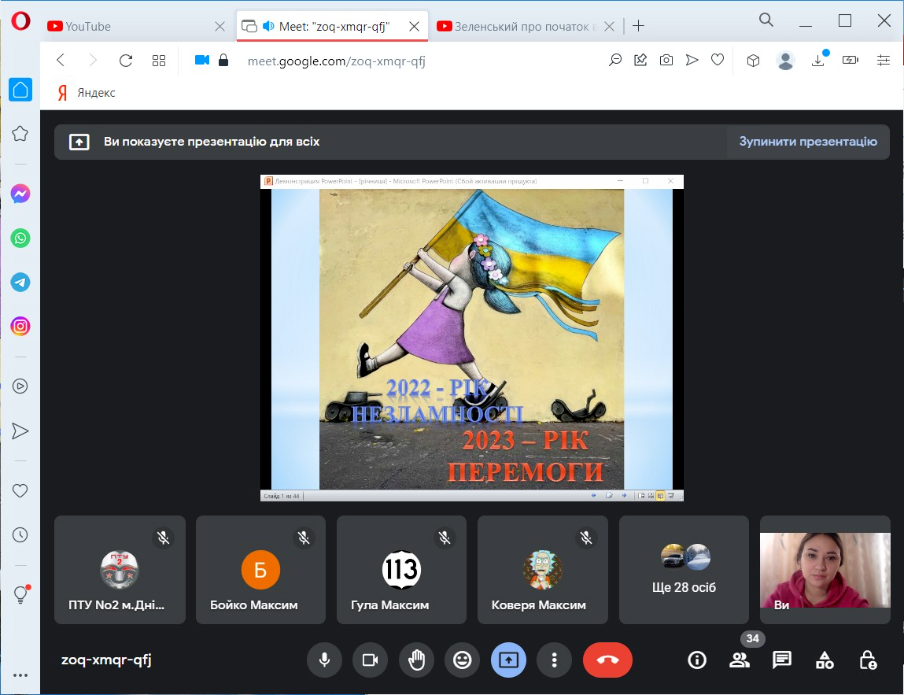The width and height of the screenshot is (904, 695).
Task: Open Instagram in the sidebar
Action: [20, 326]
